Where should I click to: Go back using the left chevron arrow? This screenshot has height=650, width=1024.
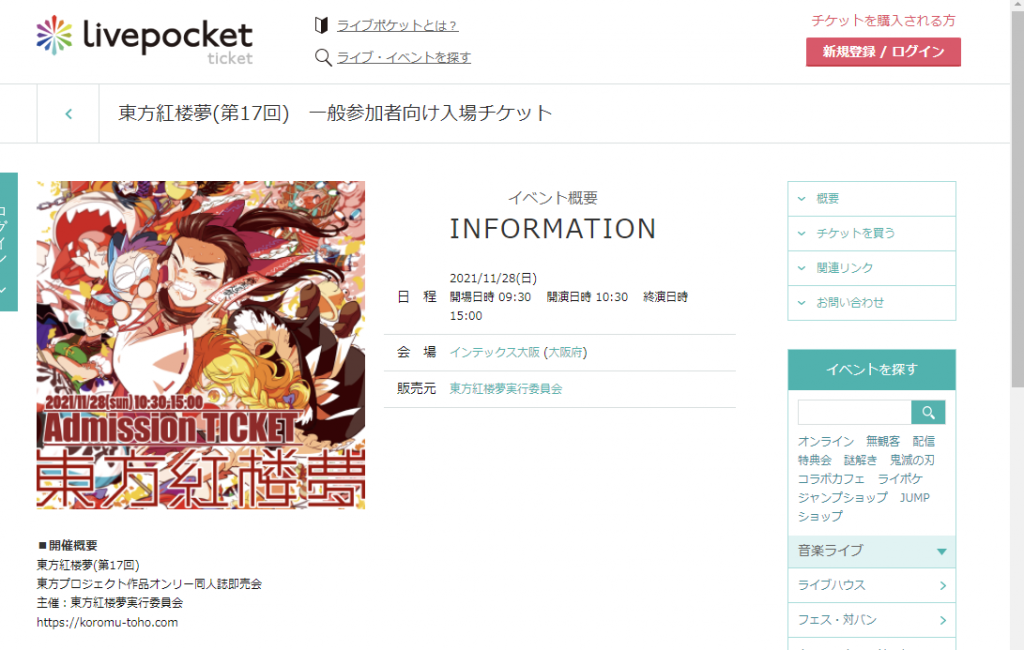69,114
